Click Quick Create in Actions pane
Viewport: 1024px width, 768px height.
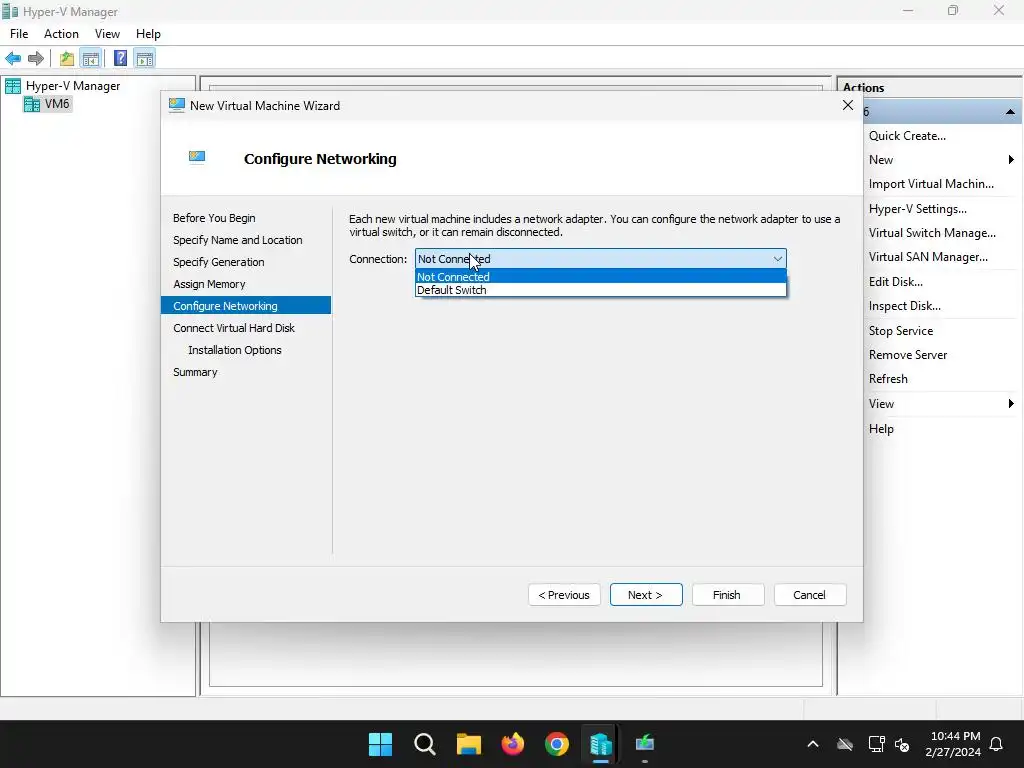pos(907,136)
